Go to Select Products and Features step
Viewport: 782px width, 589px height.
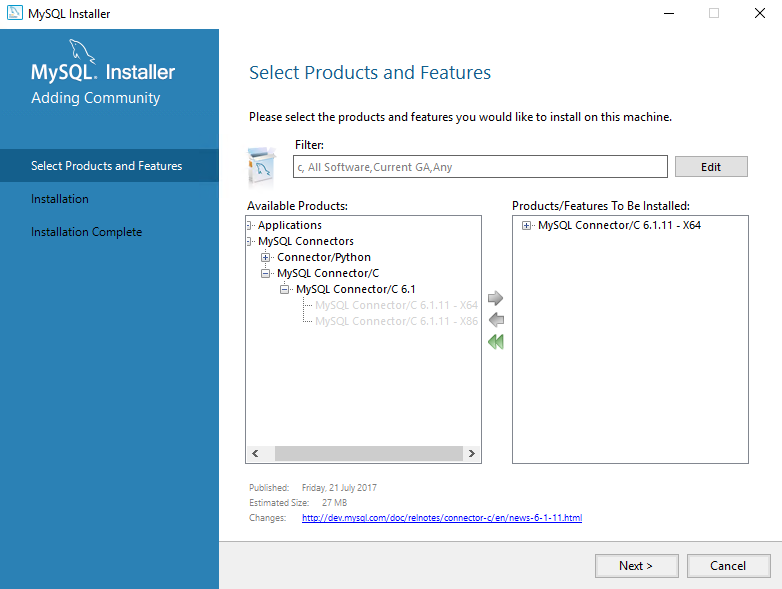(x=109, y=166)
